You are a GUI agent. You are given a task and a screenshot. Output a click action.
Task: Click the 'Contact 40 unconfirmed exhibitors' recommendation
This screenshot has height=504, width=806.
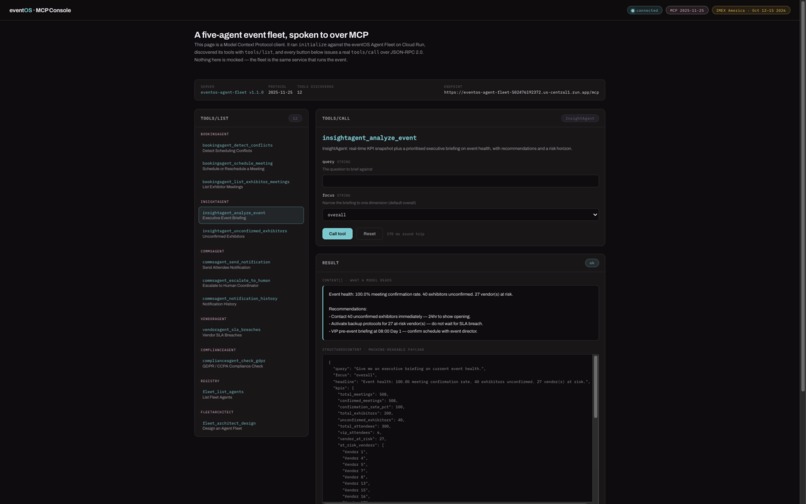click(x=399, y=316)
